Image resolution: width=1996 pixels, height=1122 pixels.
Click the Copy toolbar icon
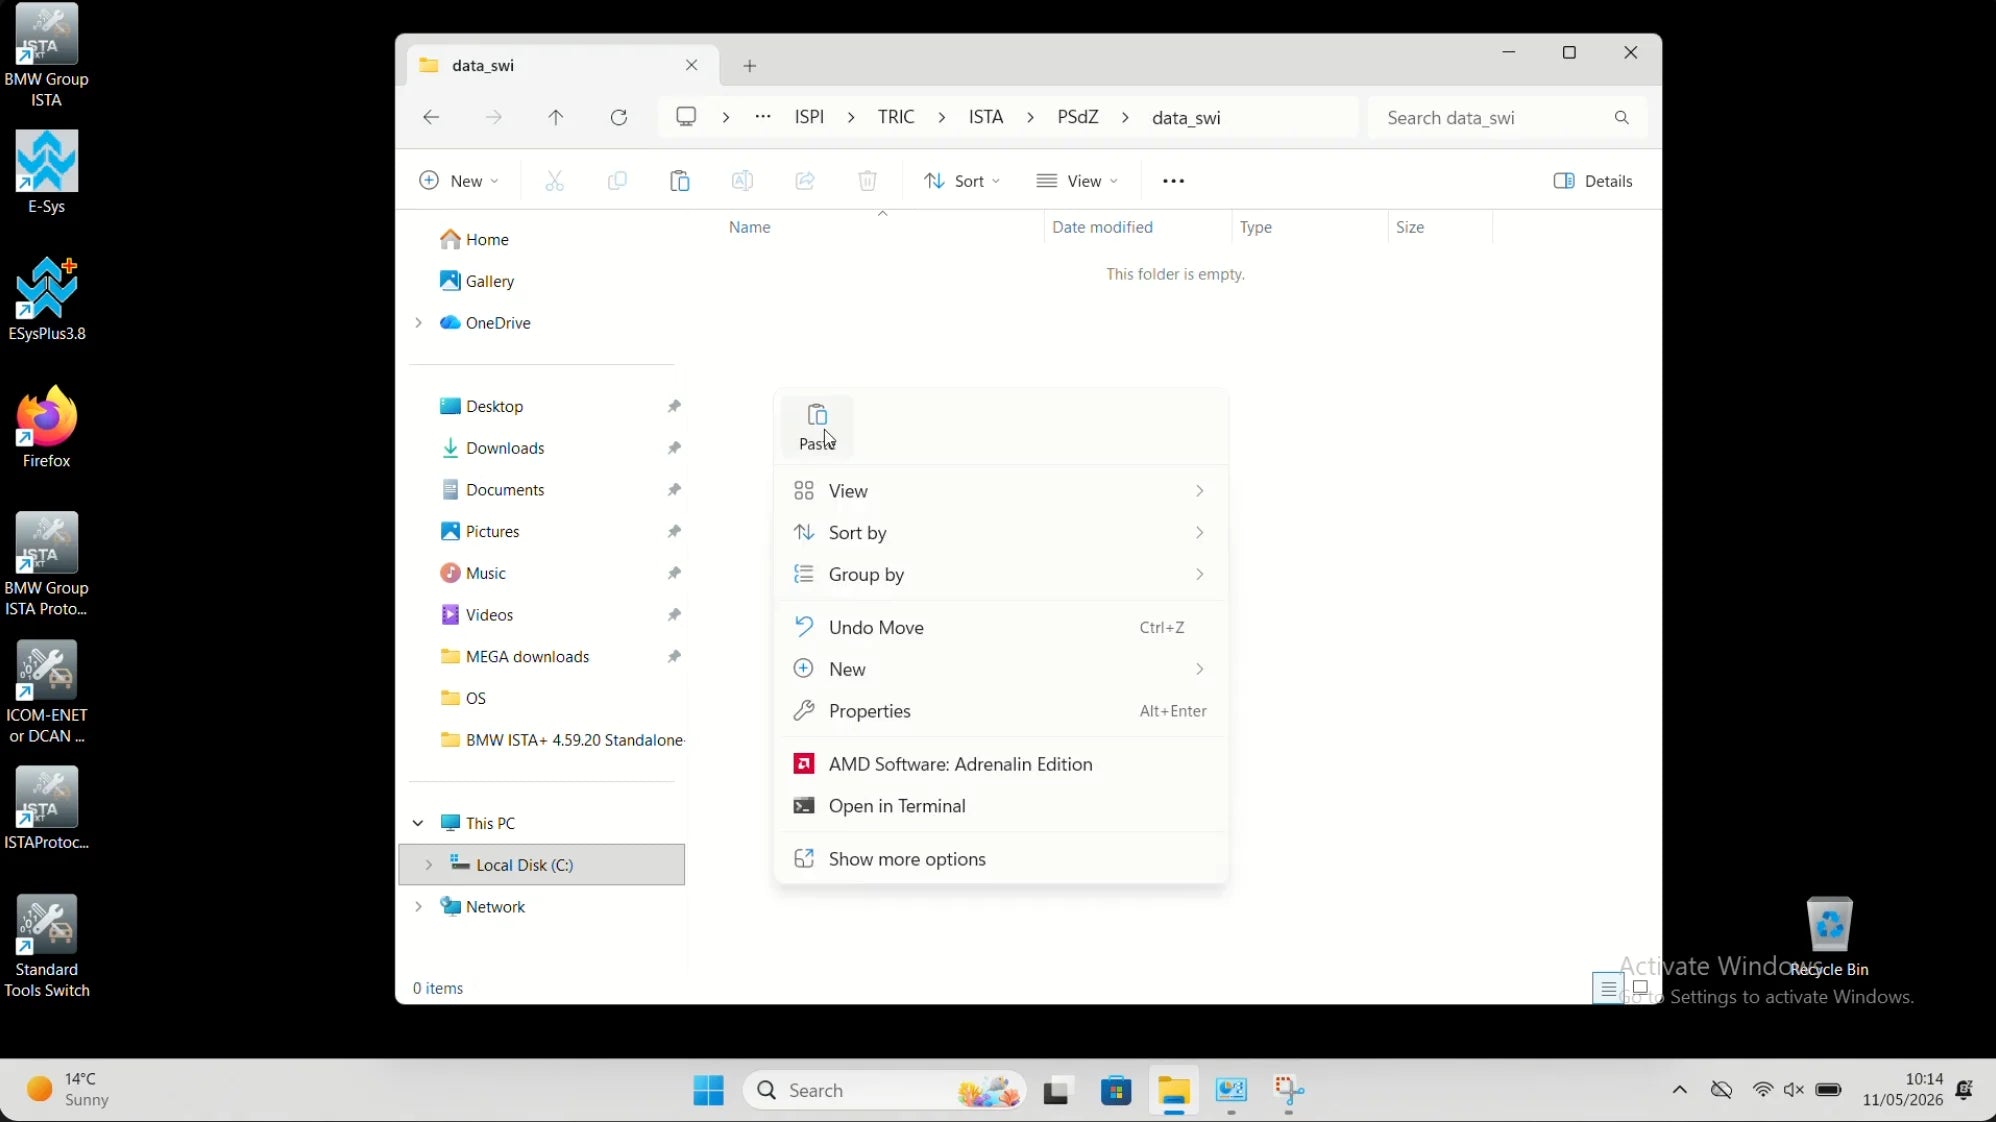(x=617, y=181)
